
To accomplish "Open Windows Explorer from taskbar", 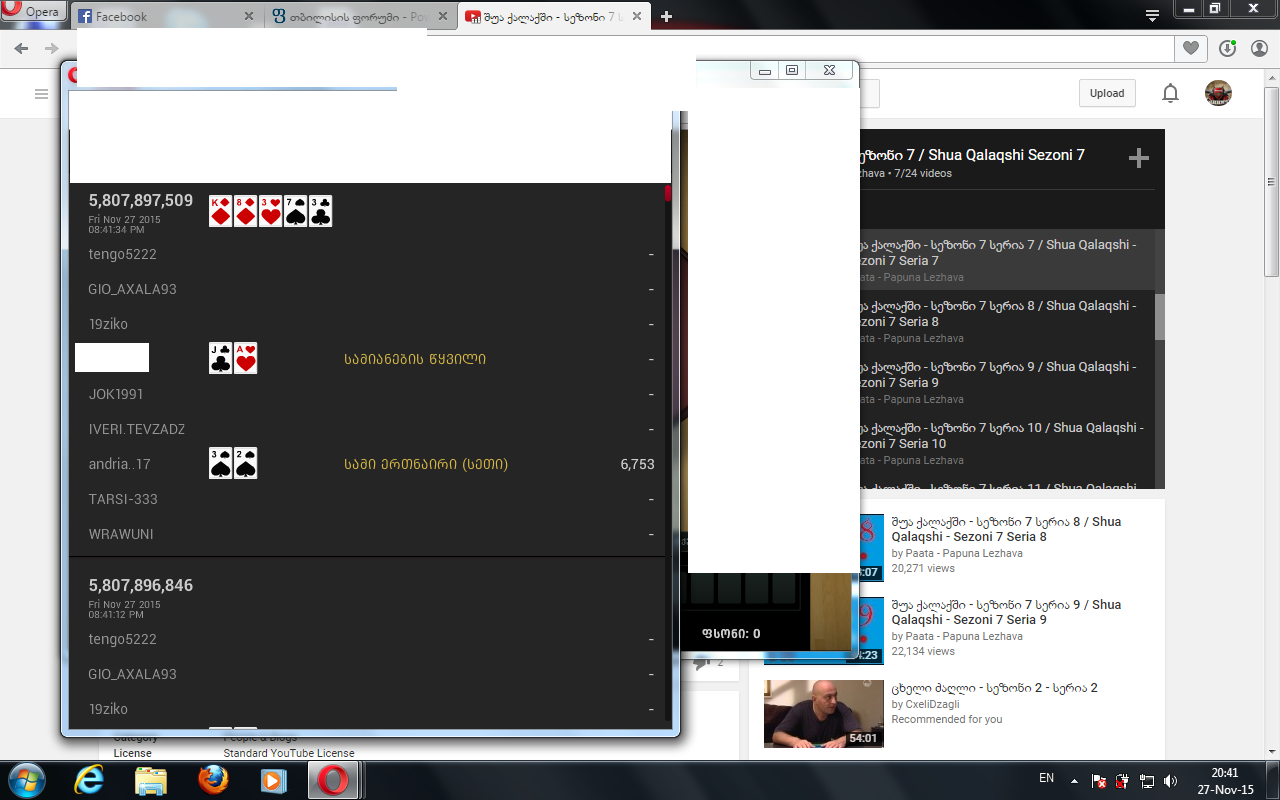I will pos(151,780).
